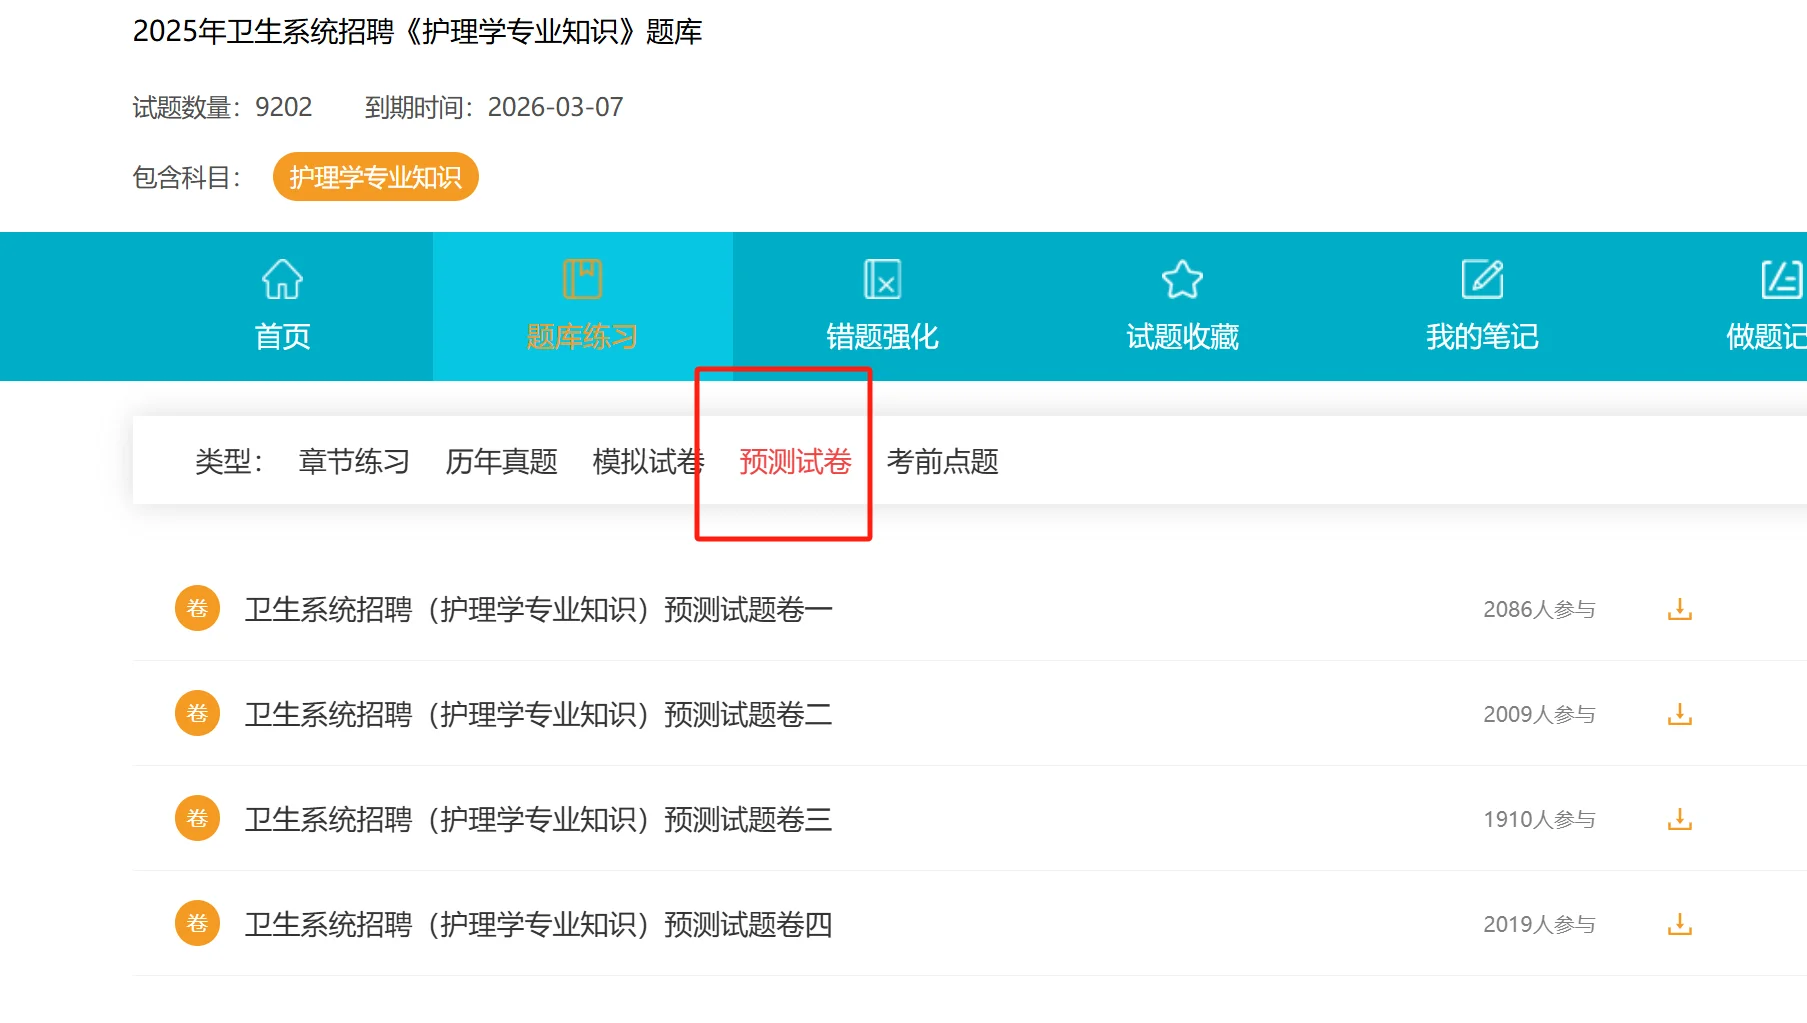The width and height of the screenshot is (1807, 1023).
Task: Select the 历年真题 type filter
Action: (501, 461)
